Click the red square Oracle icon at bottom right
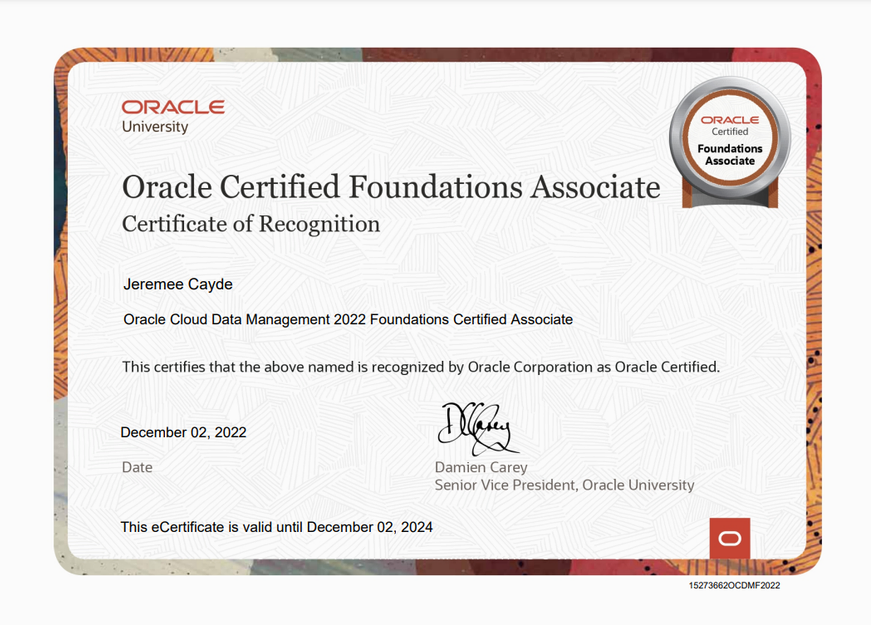This screenshot has width=871, height=625. 729,538
